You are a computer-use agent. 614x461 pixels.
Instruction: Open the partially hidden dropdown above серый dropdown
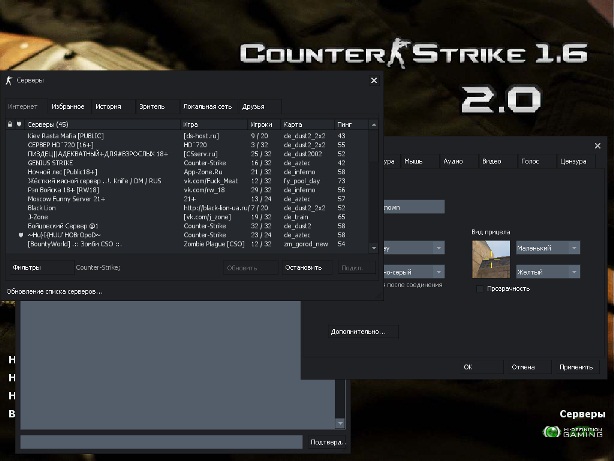point(414,248)
